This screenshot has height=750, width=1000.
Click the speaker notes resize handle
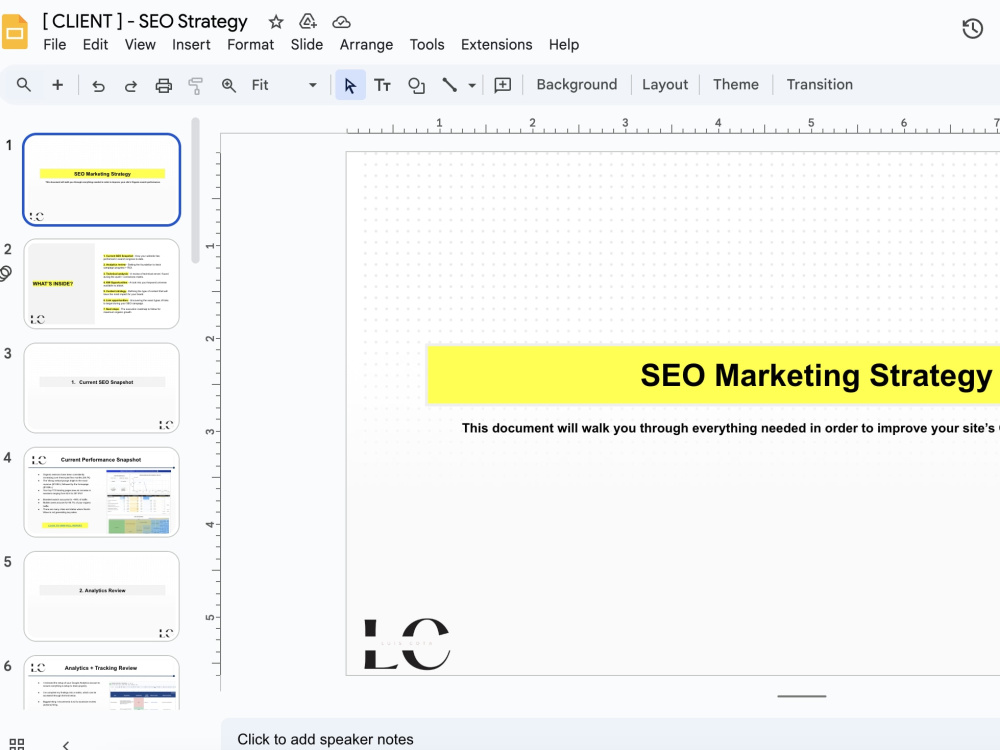(x=802, y=696)
